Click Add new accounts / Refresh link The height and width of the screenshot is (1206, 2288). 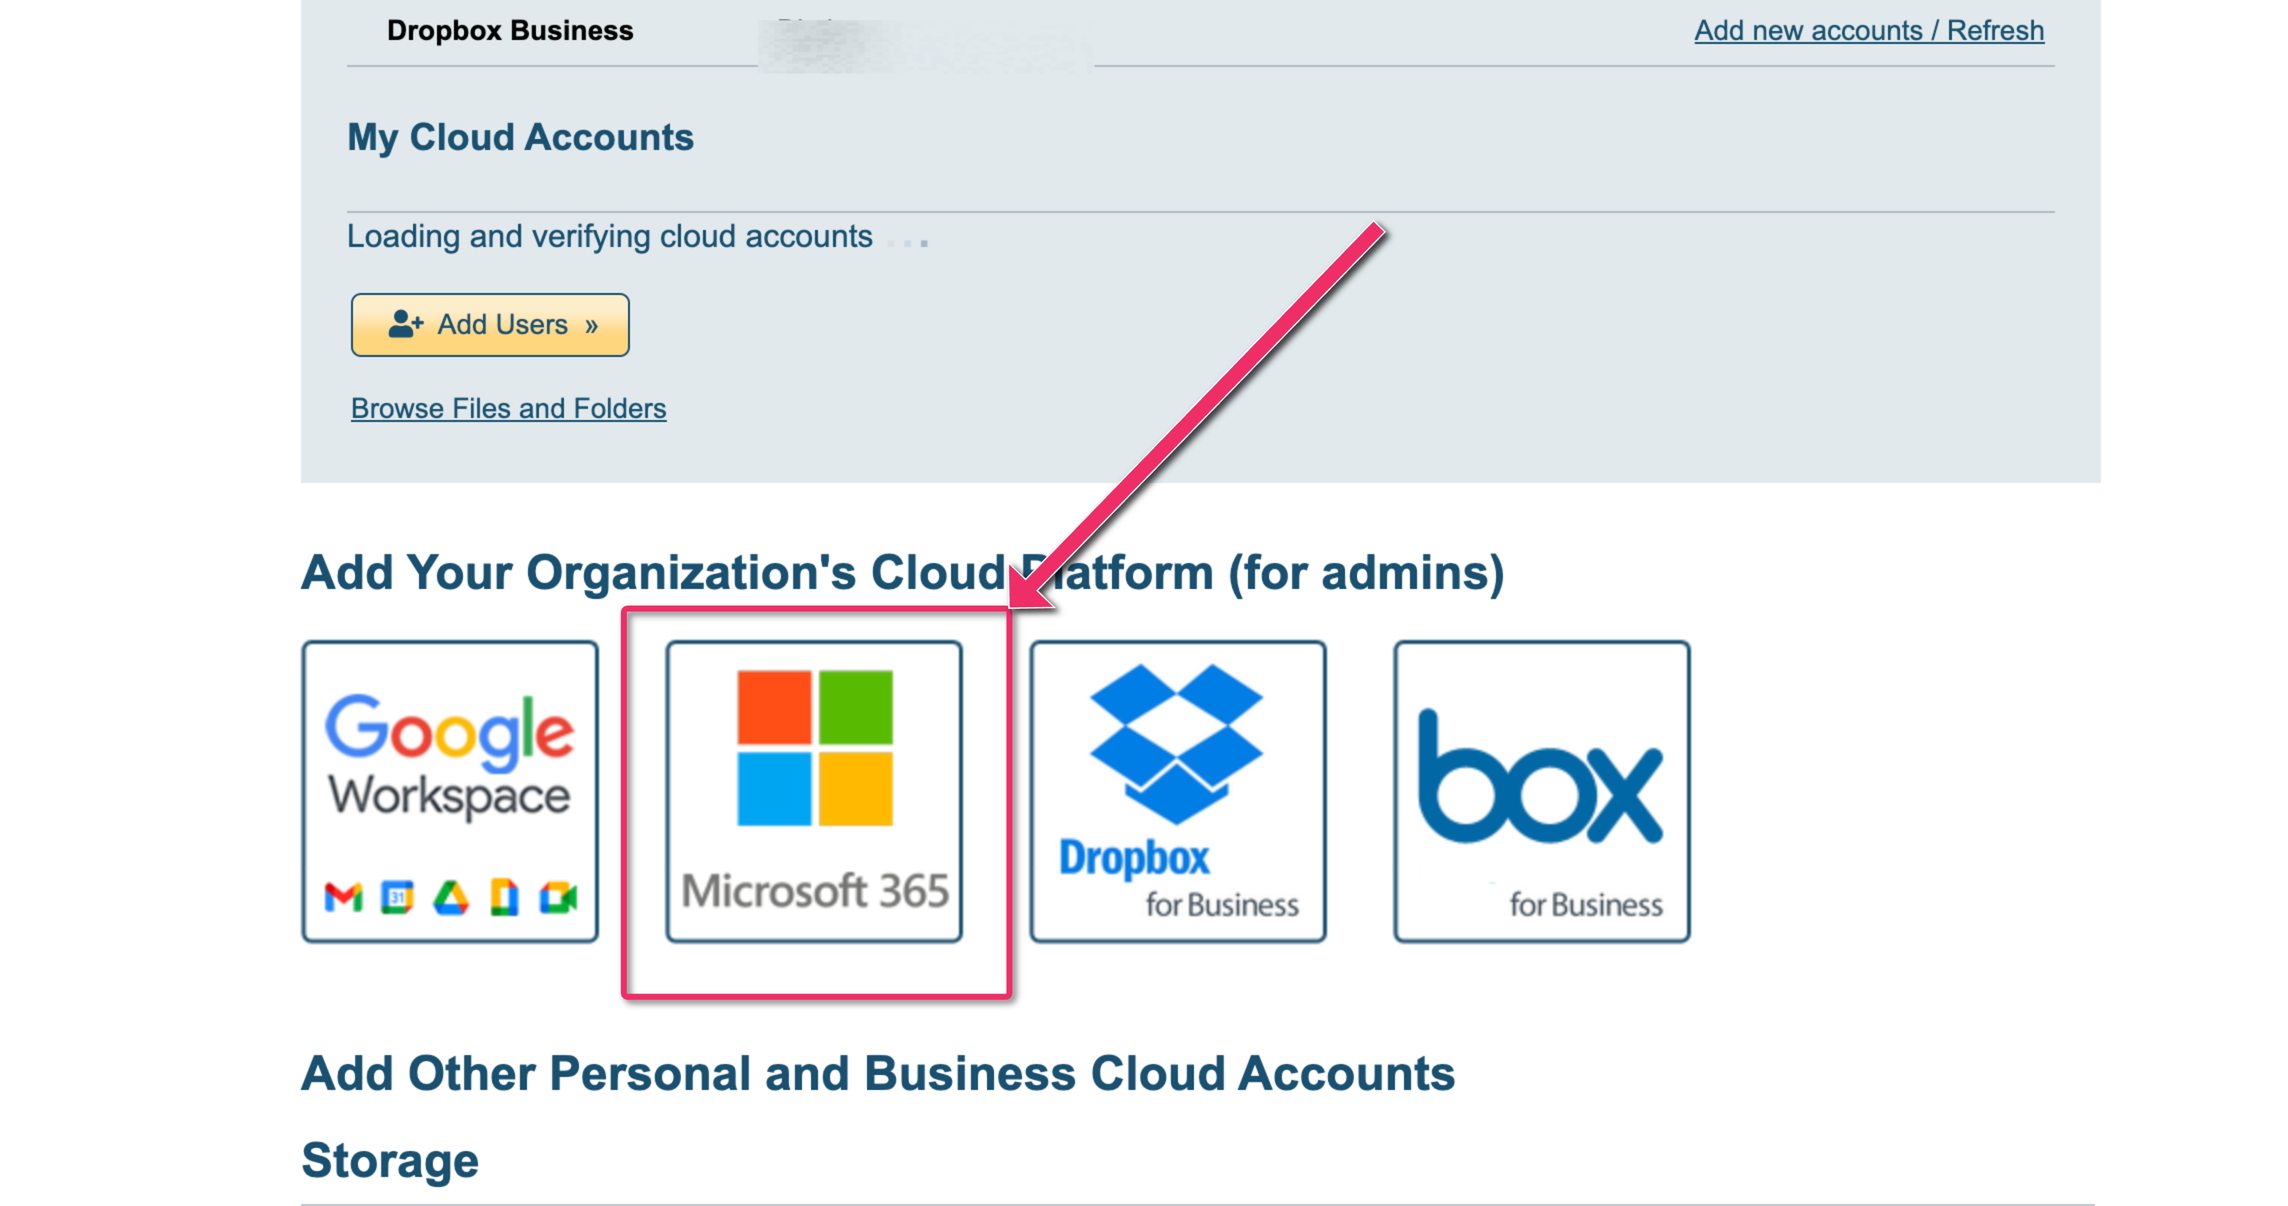click(x=1869, y=30)
